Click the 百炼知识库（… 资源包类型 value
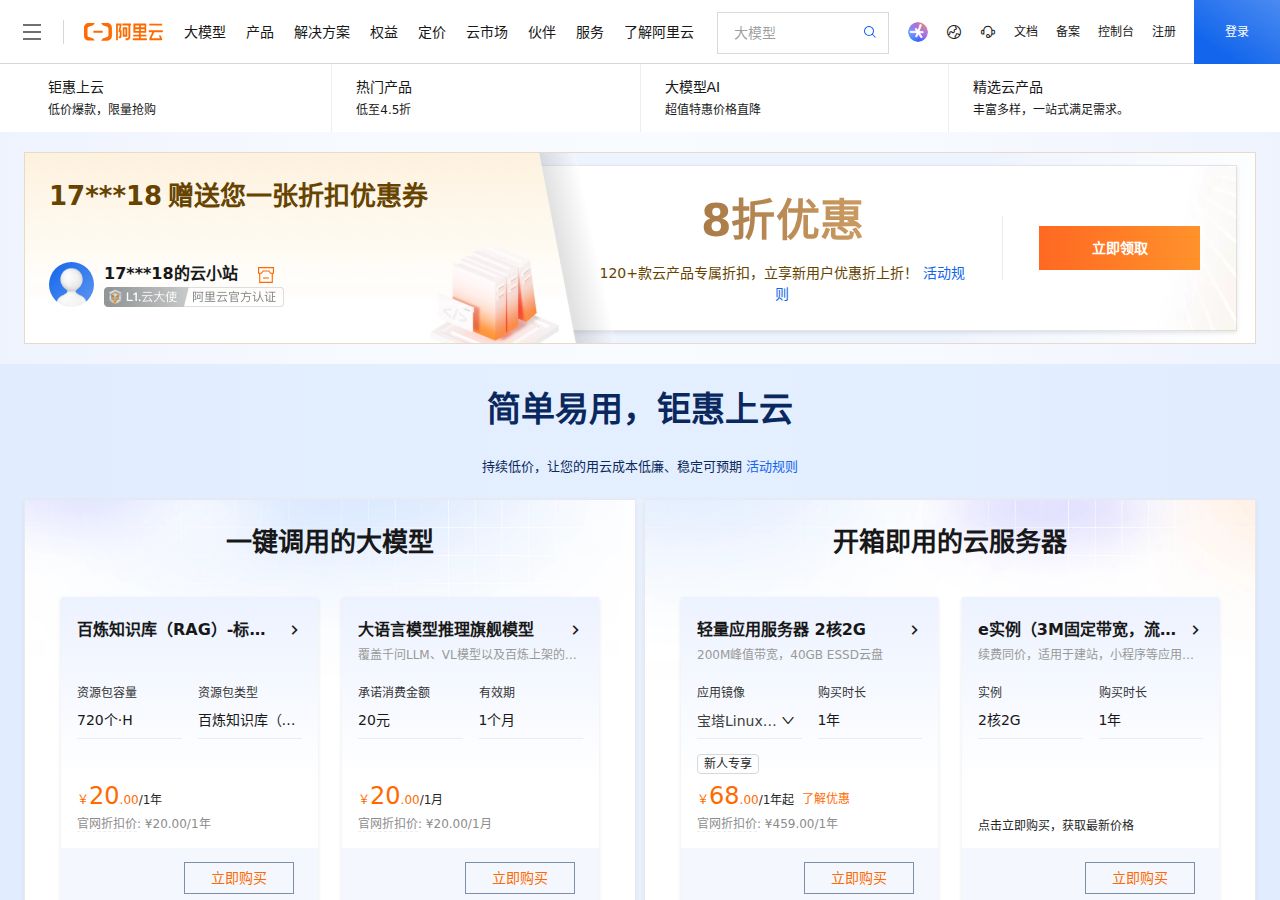The width and height of the screenshot is (1280, 900). [x=247, y=720]
